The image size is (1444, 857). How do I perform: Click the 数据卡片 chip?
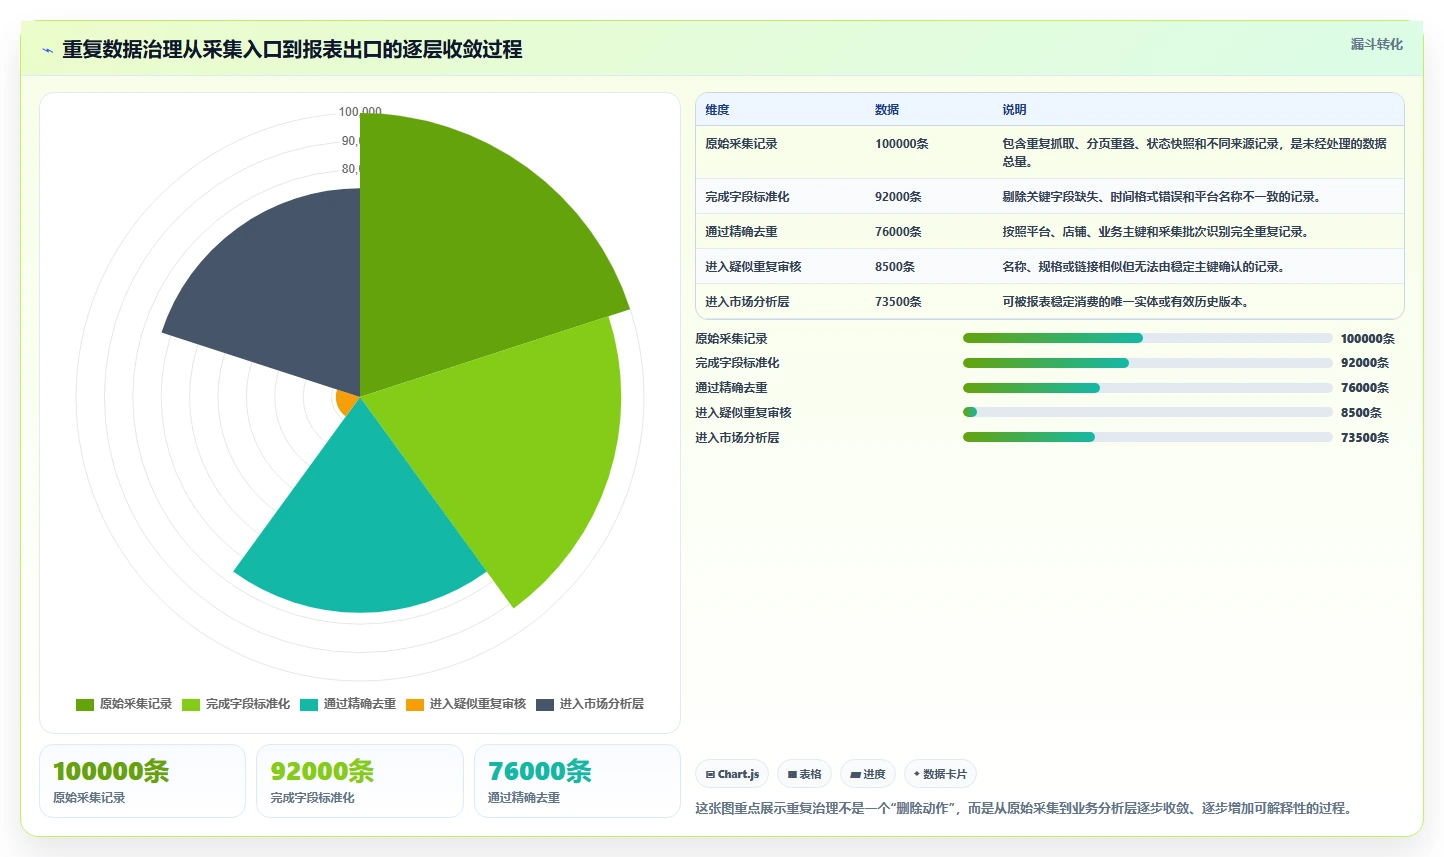[x=940, y=774]
